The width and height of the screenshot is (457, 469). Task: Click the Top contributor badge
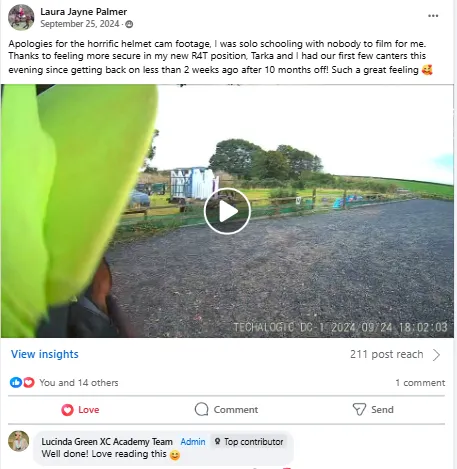[249, 442]
